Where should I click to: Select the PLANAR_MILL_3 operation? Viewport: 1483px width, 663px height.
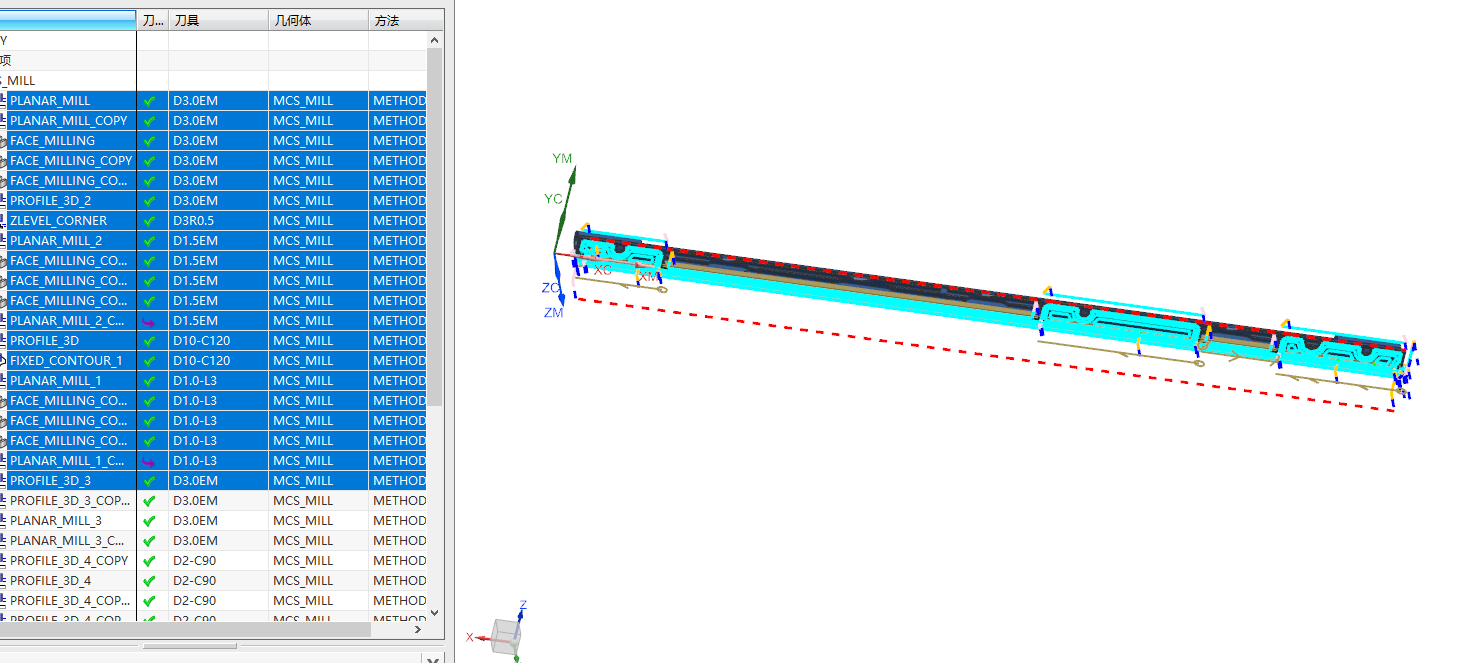(56, 521)
